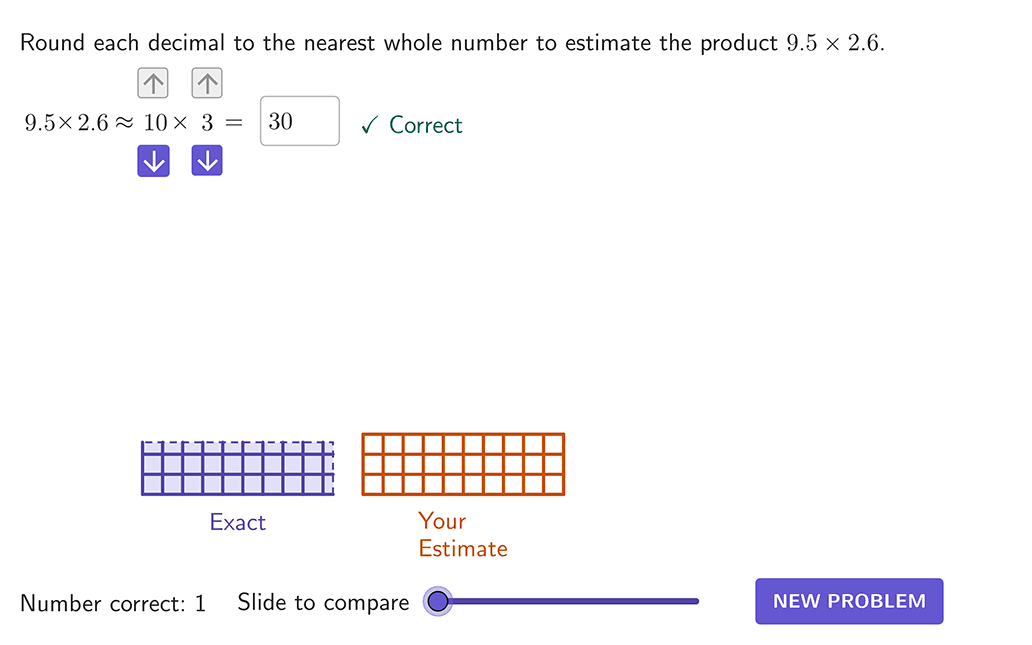
Task: Click the instruction text at the top
Action: [452, 44]
